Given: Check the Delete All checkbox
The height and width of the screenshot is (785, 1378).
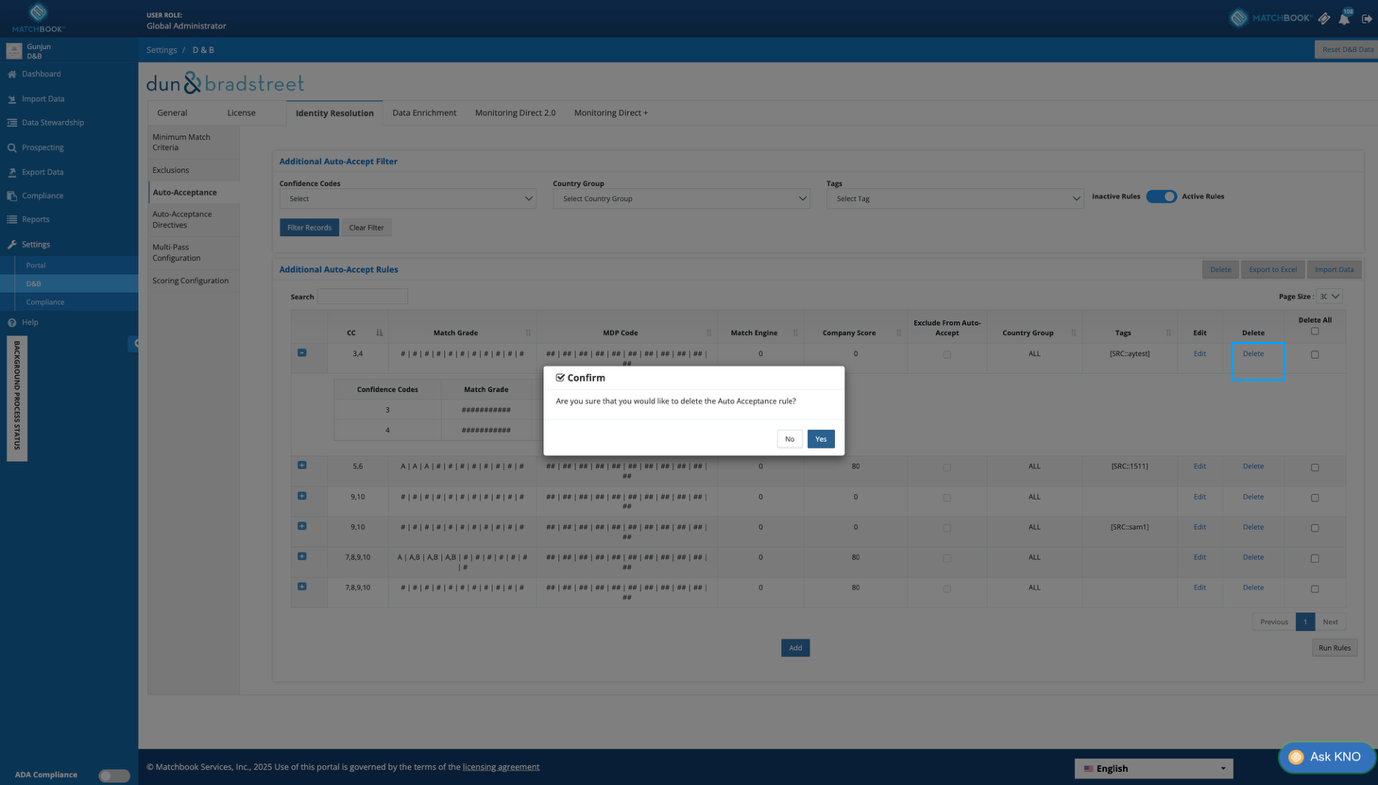Looking at the screenshot, I should pyautogui.click(x=1315, y=331).
